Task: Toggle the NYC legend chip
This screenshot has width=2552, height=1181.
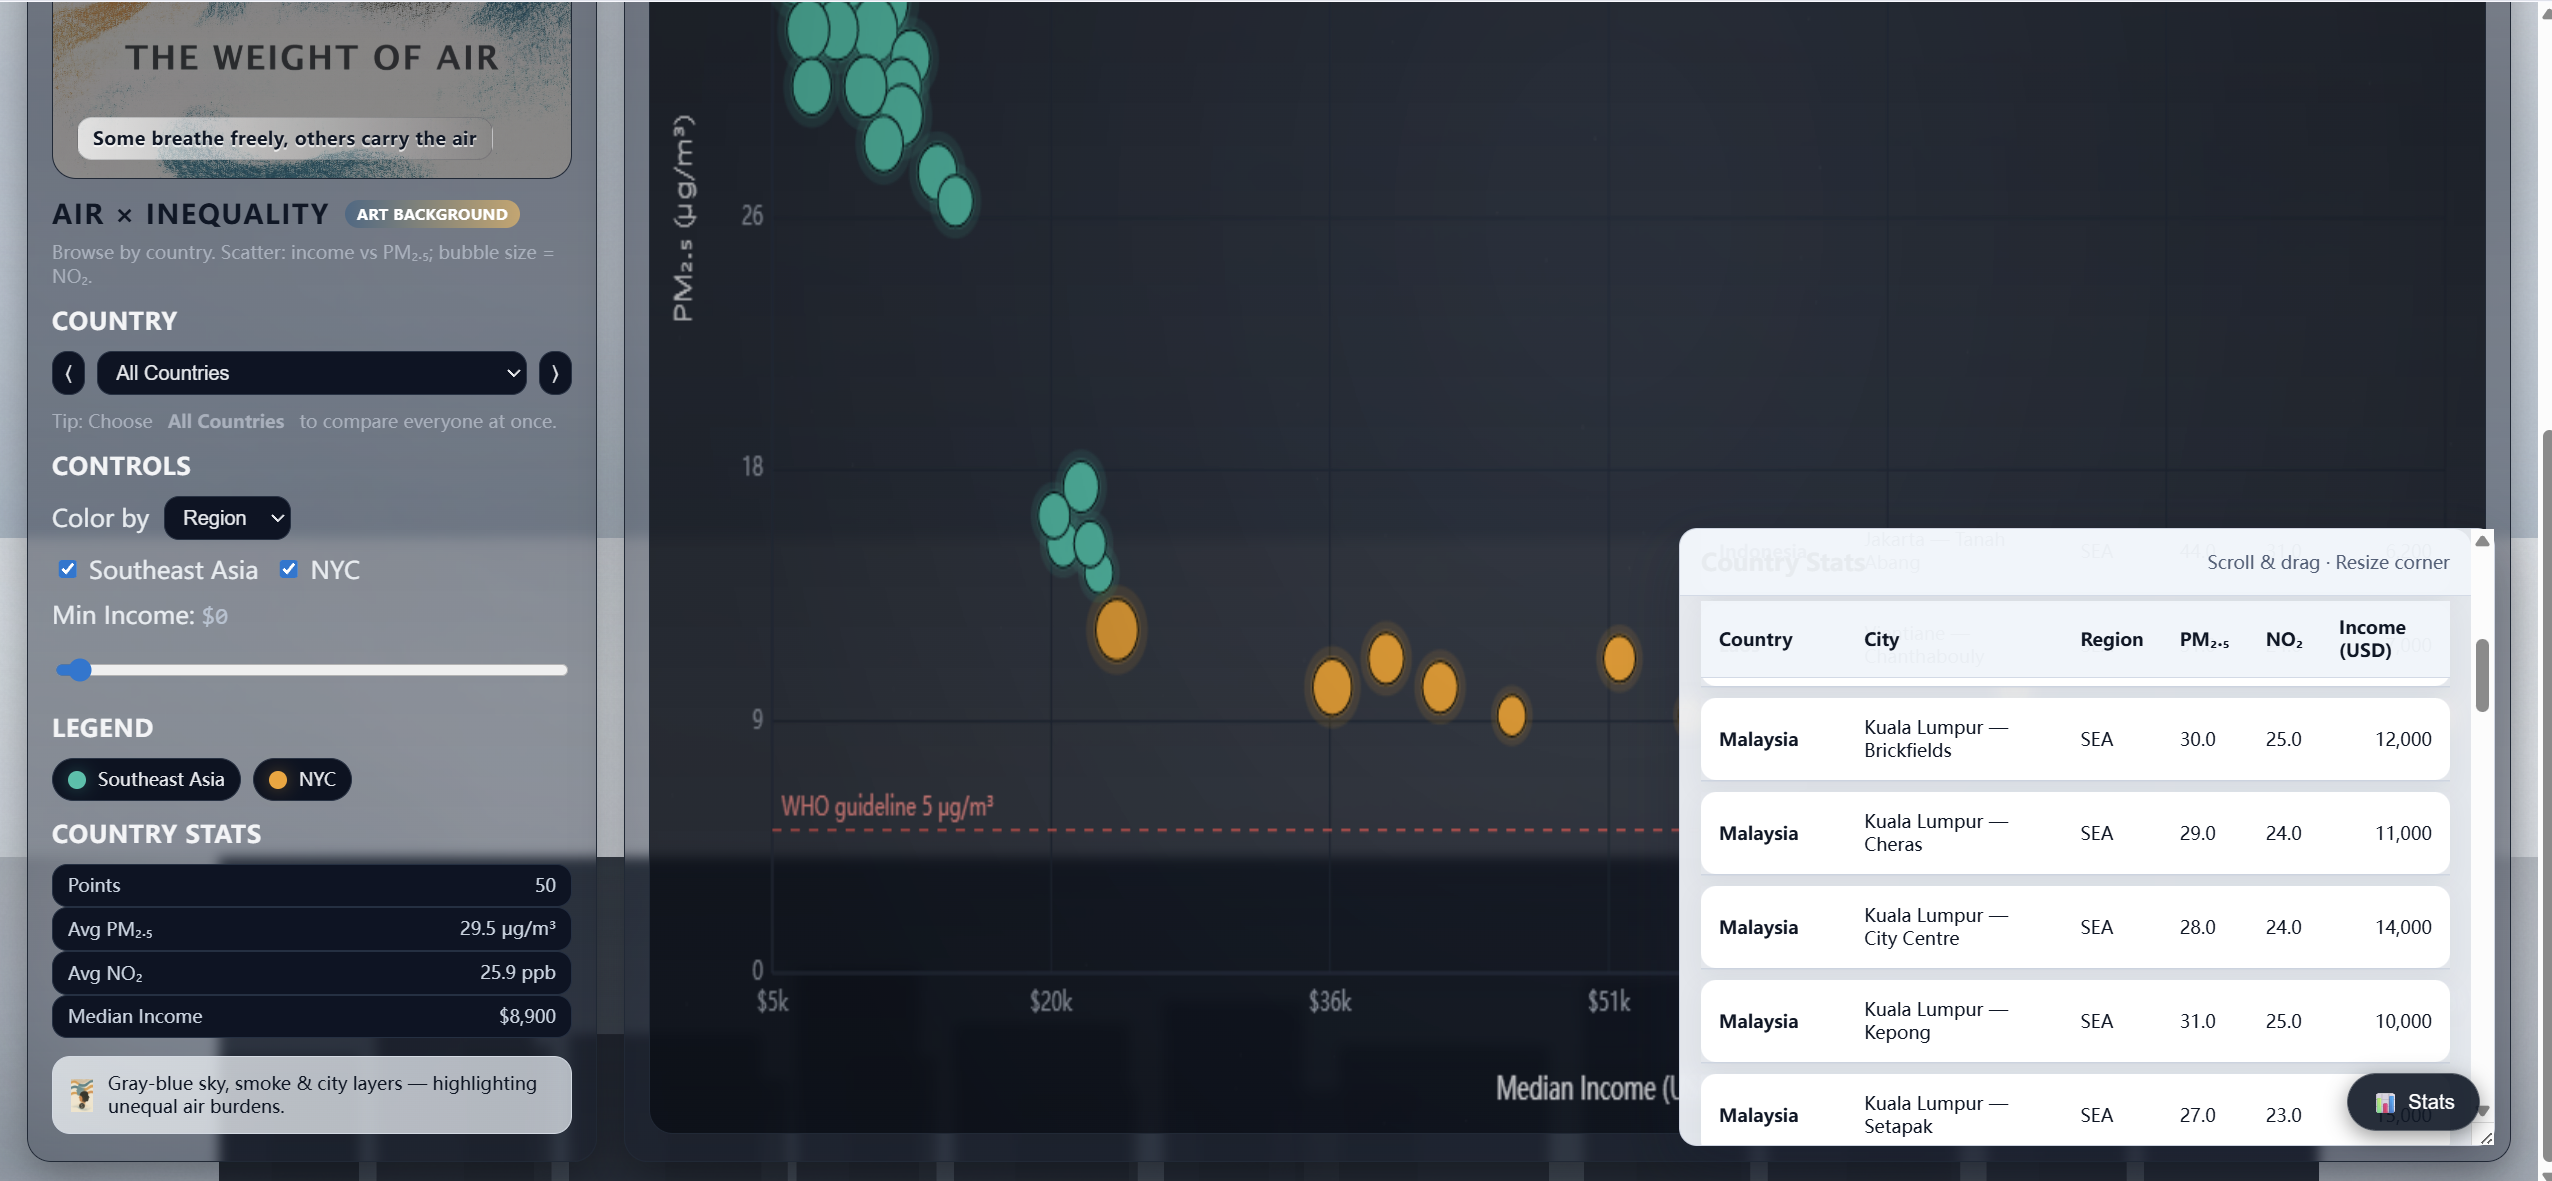Action: coord(303,779)
